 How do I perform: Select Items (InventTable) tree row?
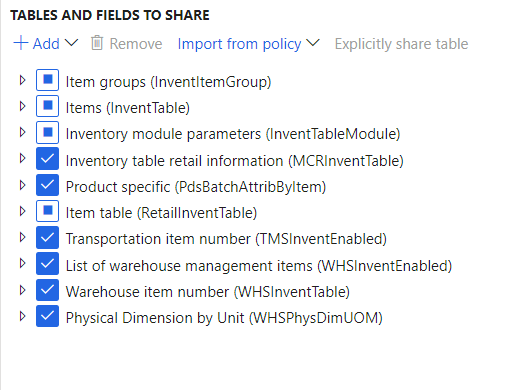128,108
